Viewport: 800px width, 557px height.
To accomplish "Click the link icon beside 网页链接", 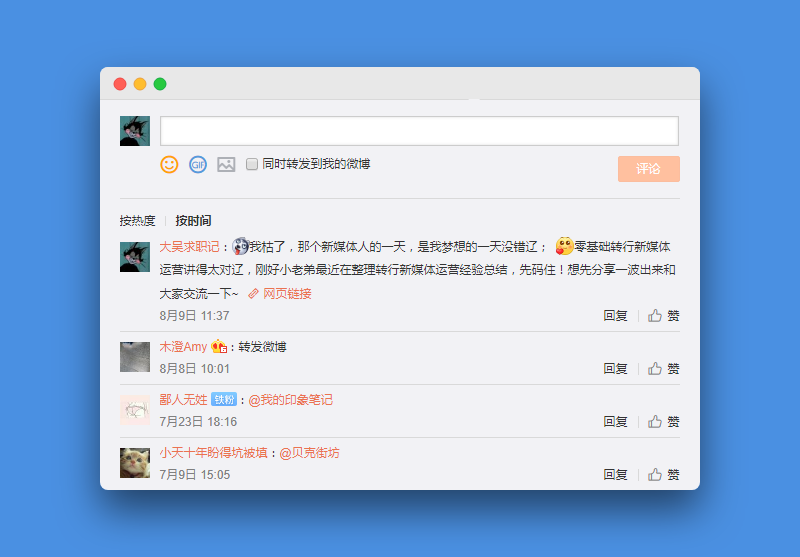I will tap(253, 294).
